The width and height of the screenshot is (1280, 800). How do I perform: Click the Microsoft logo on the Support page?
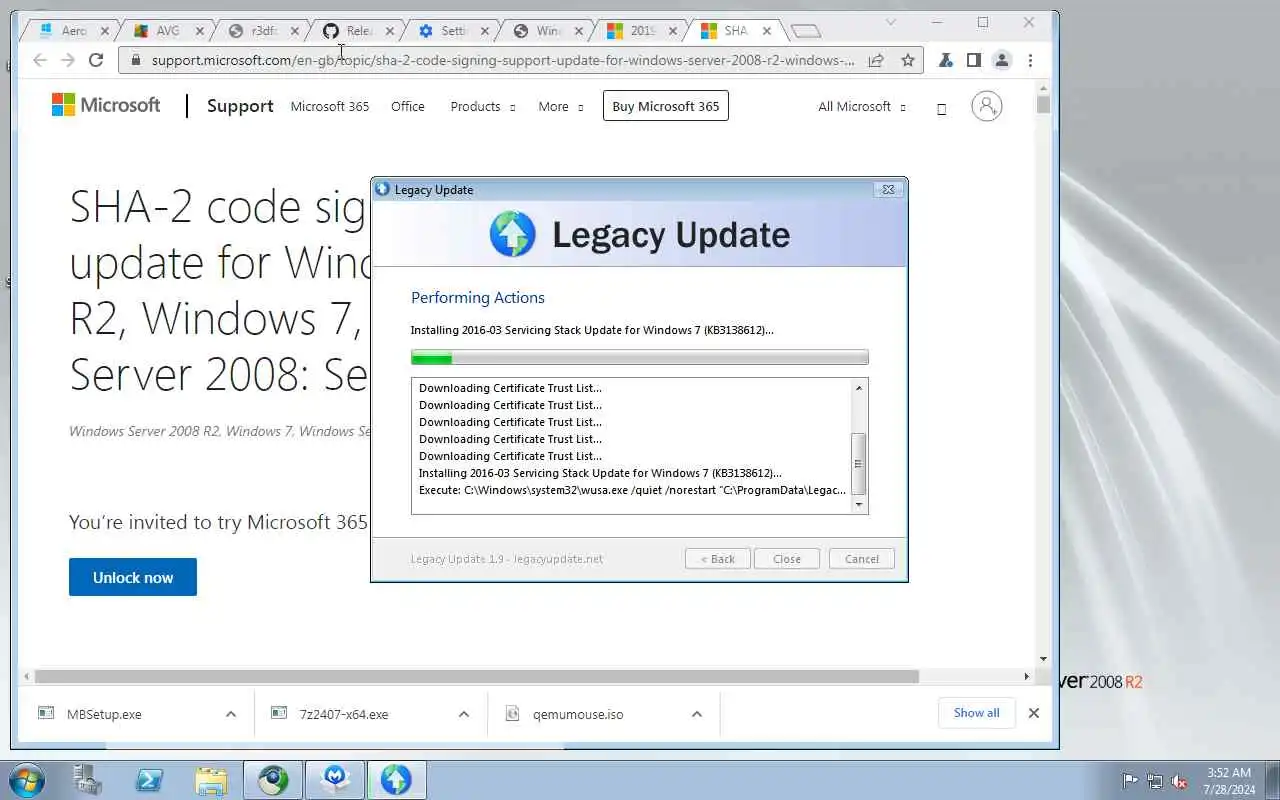coord(106,105)
